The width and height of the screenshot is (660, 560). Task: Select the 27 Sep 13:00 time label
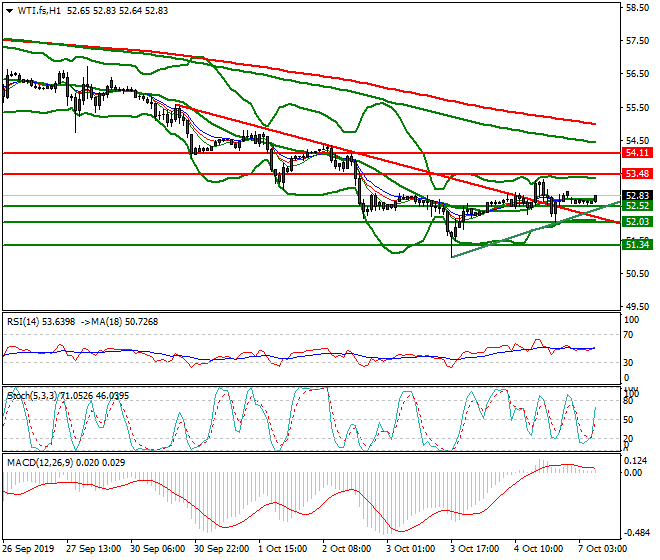coord(93,549)
